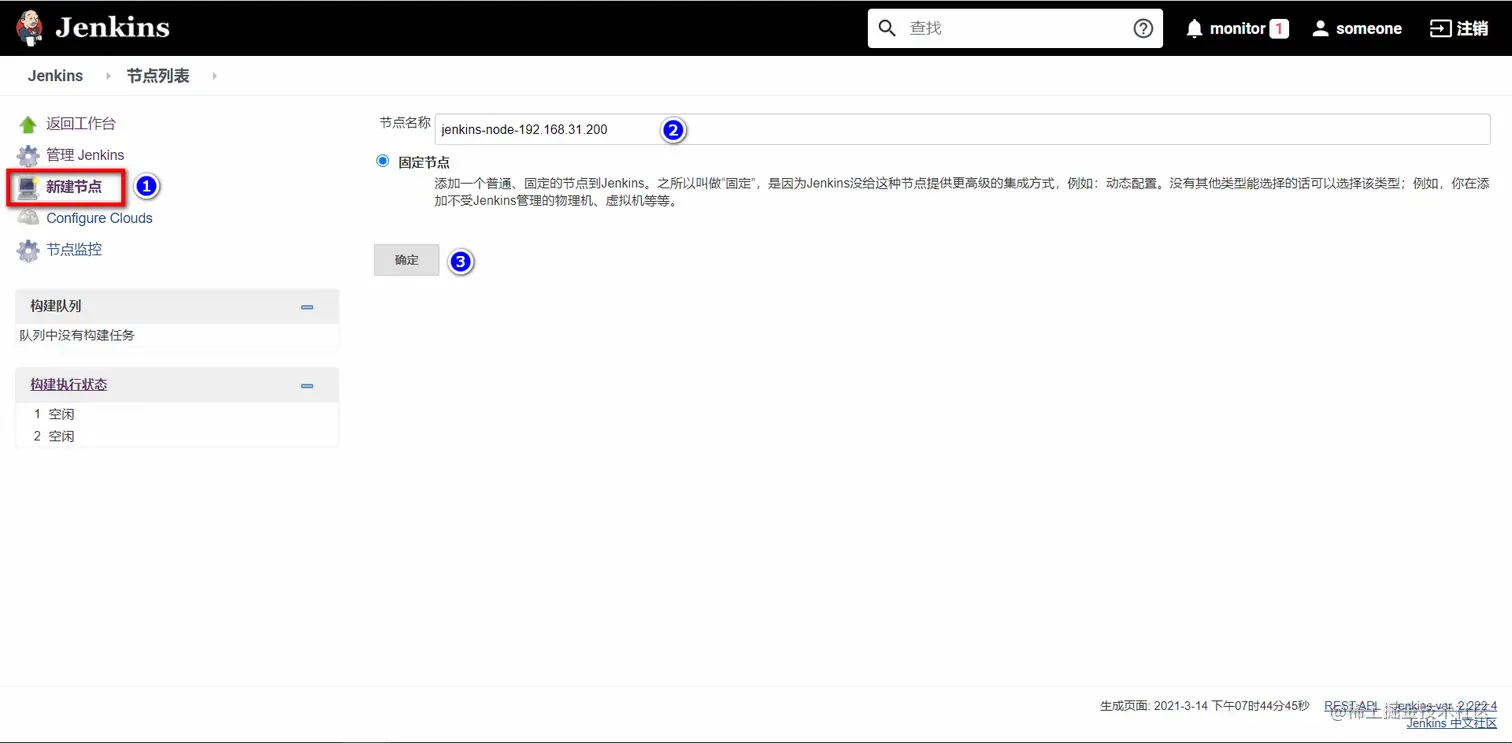Open the 节点列表 breadcrumb
This screenshot has height=743, width=1512.
(x=158, y=76)
